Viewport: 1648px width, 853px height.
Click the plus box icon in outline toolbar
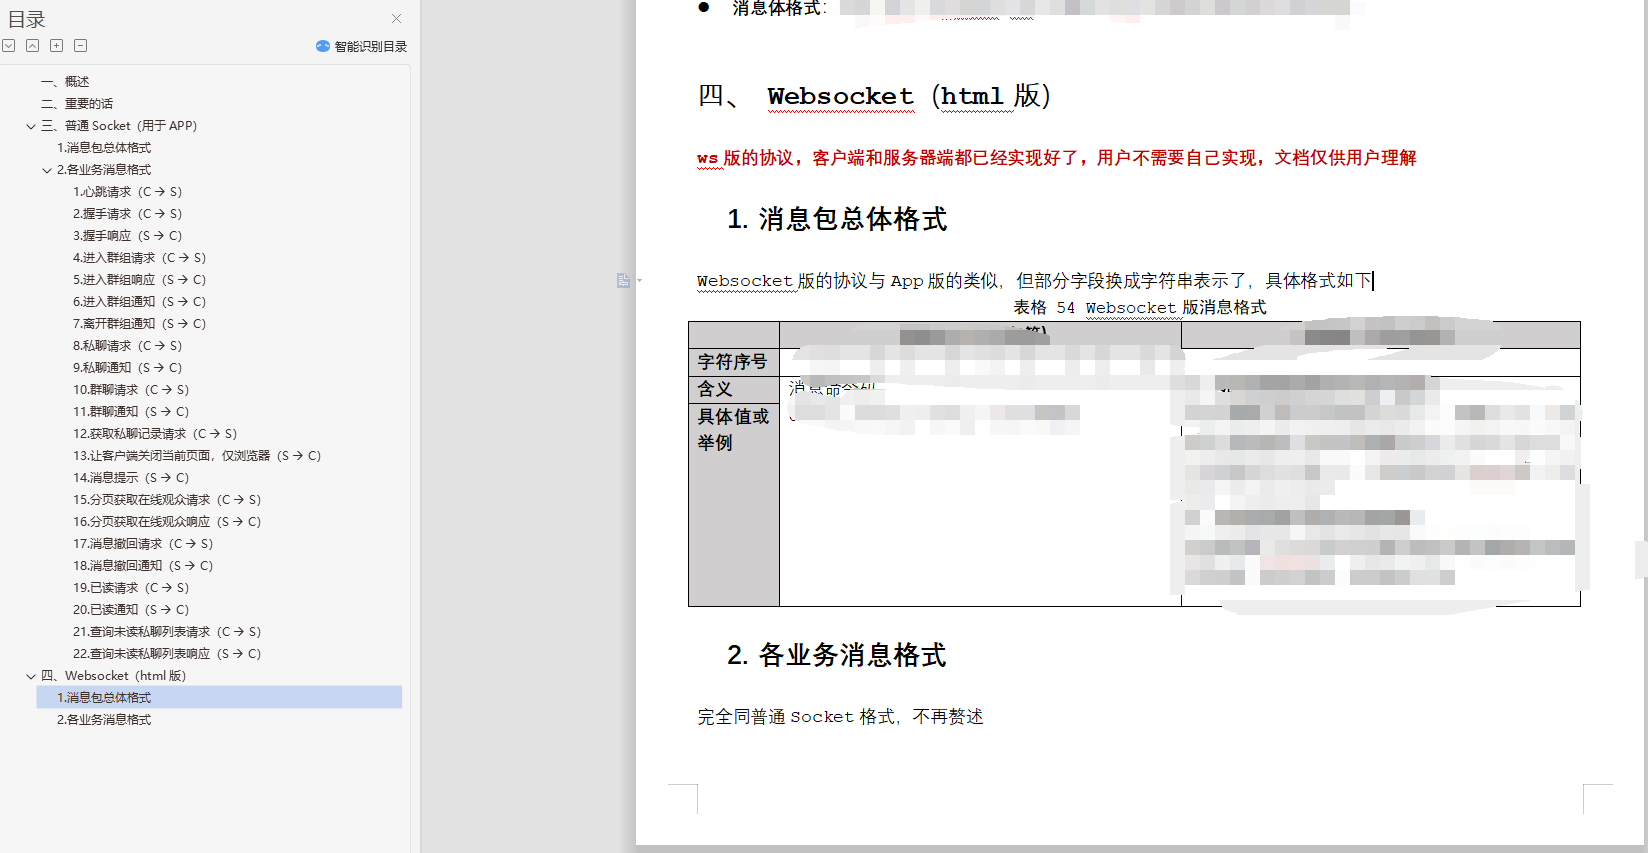(57, 46)
